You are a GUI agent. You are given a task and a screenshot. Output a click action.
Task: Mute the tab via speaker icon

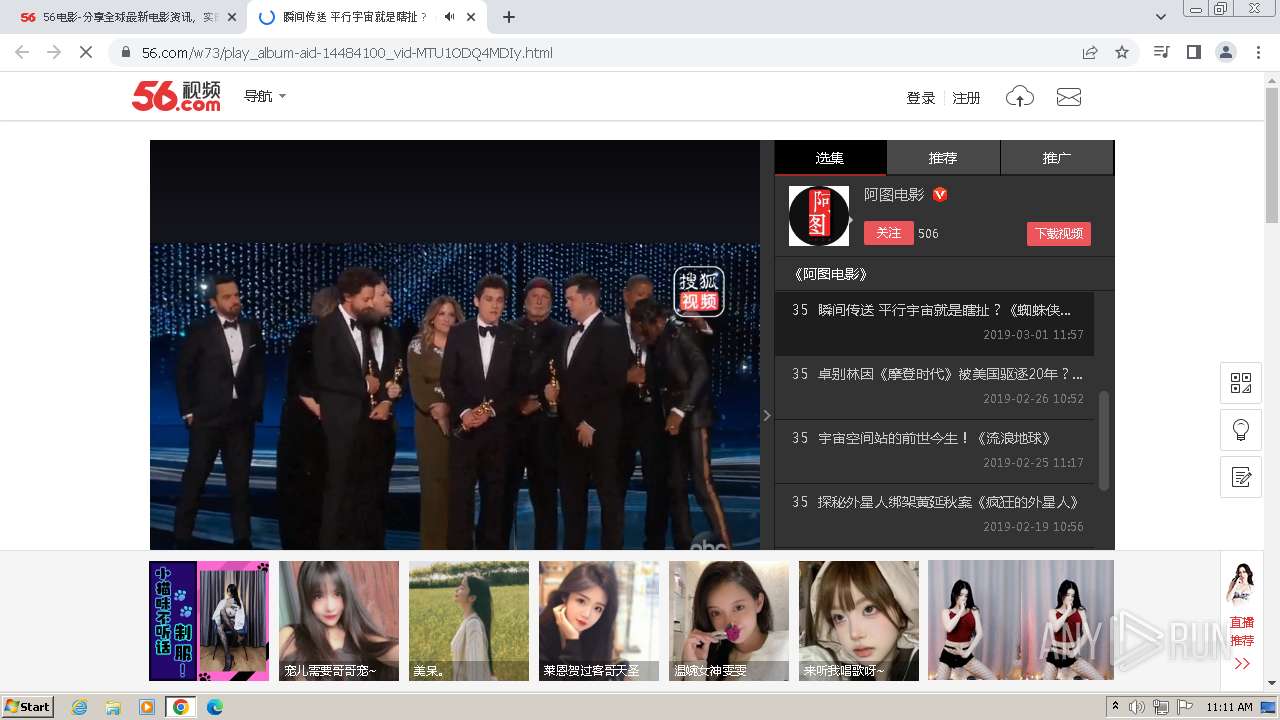[x=449, y=17]
